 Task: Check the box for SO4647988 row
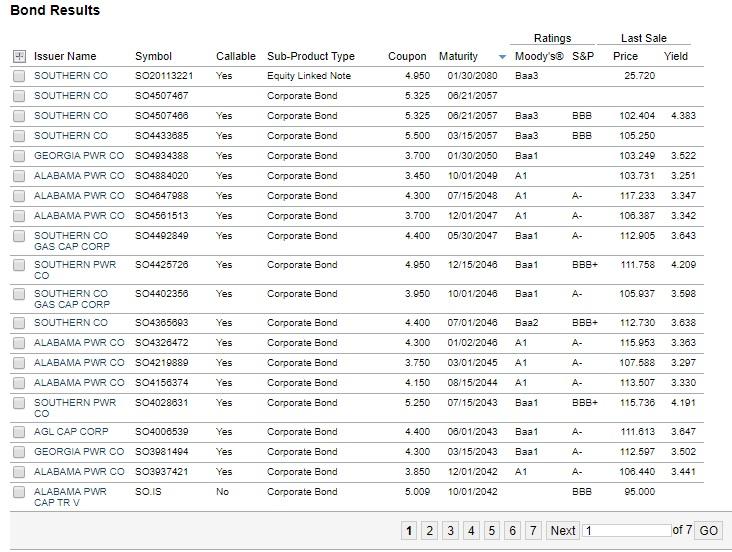pyautogui.click(x=19, y=196)
